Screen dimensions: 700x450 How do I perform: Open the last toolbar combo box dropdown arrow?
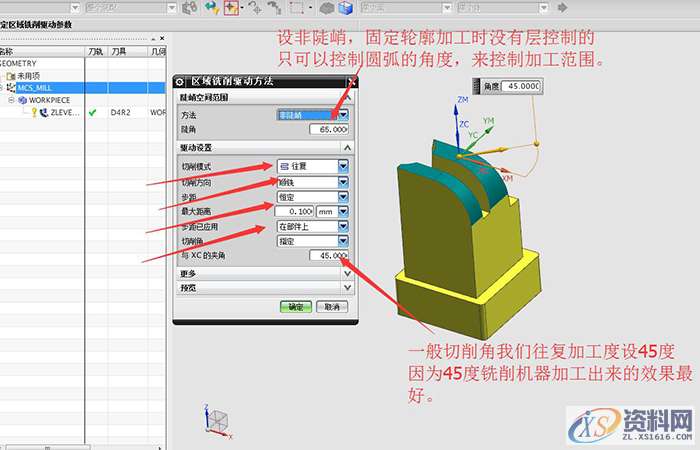point(543,8)
